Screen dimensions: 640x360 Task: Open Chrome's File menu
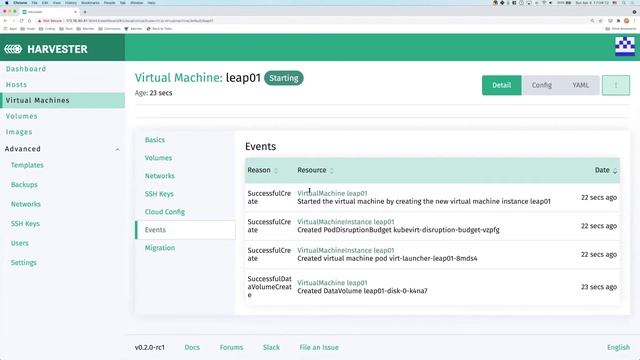tap(35, 2)
